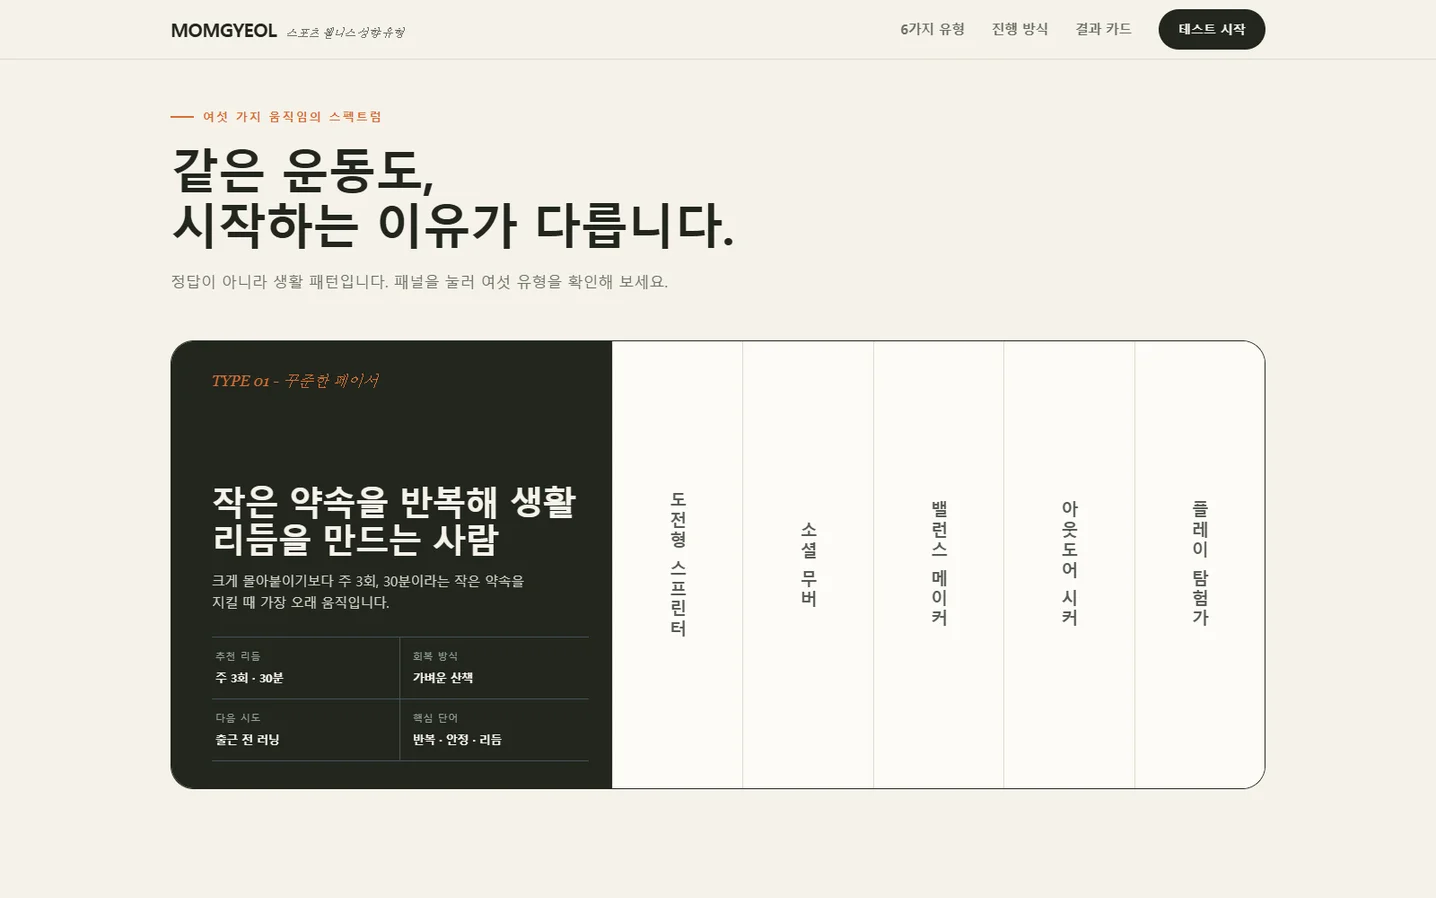1436x898 pixels.
Task: Click the 다음 시도 label
Action: [238, 718]
